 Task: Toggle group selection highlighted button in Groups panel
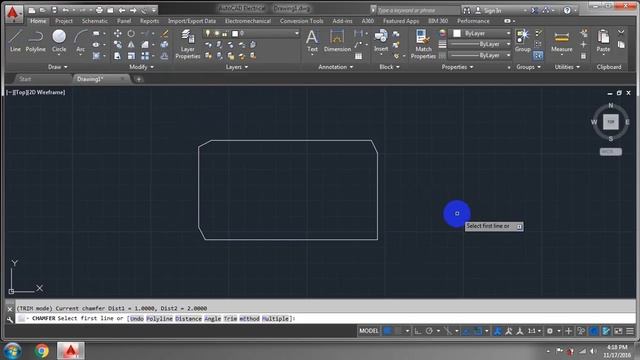point(538,56)
